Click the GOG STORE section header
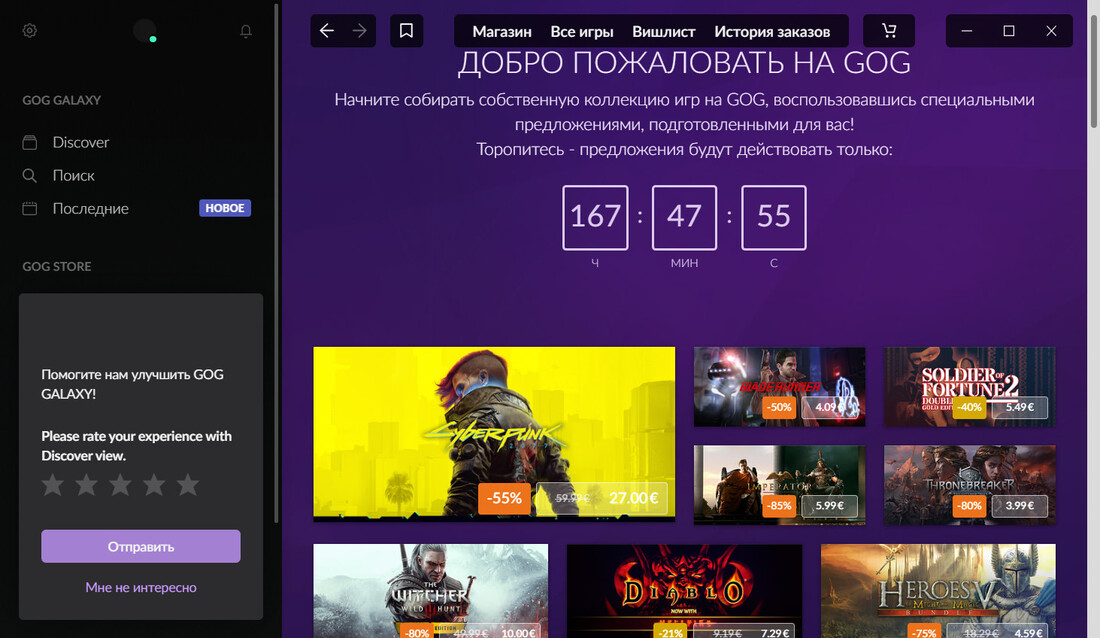The width and height of the screenshot is (1100, 638). [x=57, y=267]
